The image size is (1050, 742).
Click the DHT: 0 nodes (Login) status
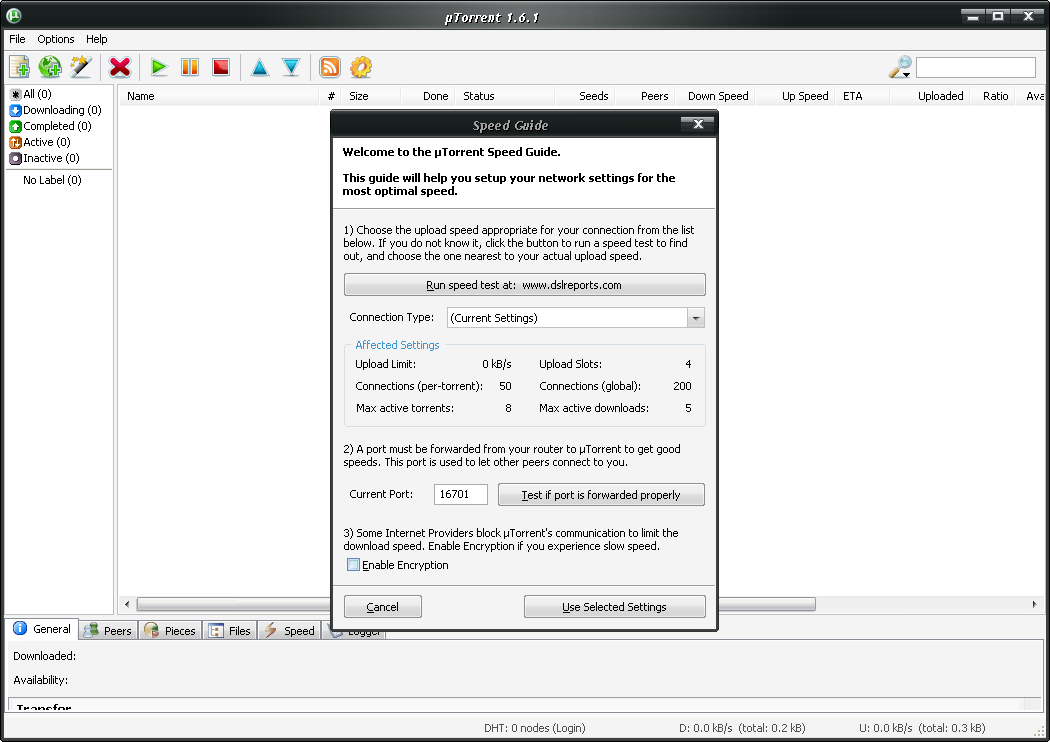tap(534, 728)
